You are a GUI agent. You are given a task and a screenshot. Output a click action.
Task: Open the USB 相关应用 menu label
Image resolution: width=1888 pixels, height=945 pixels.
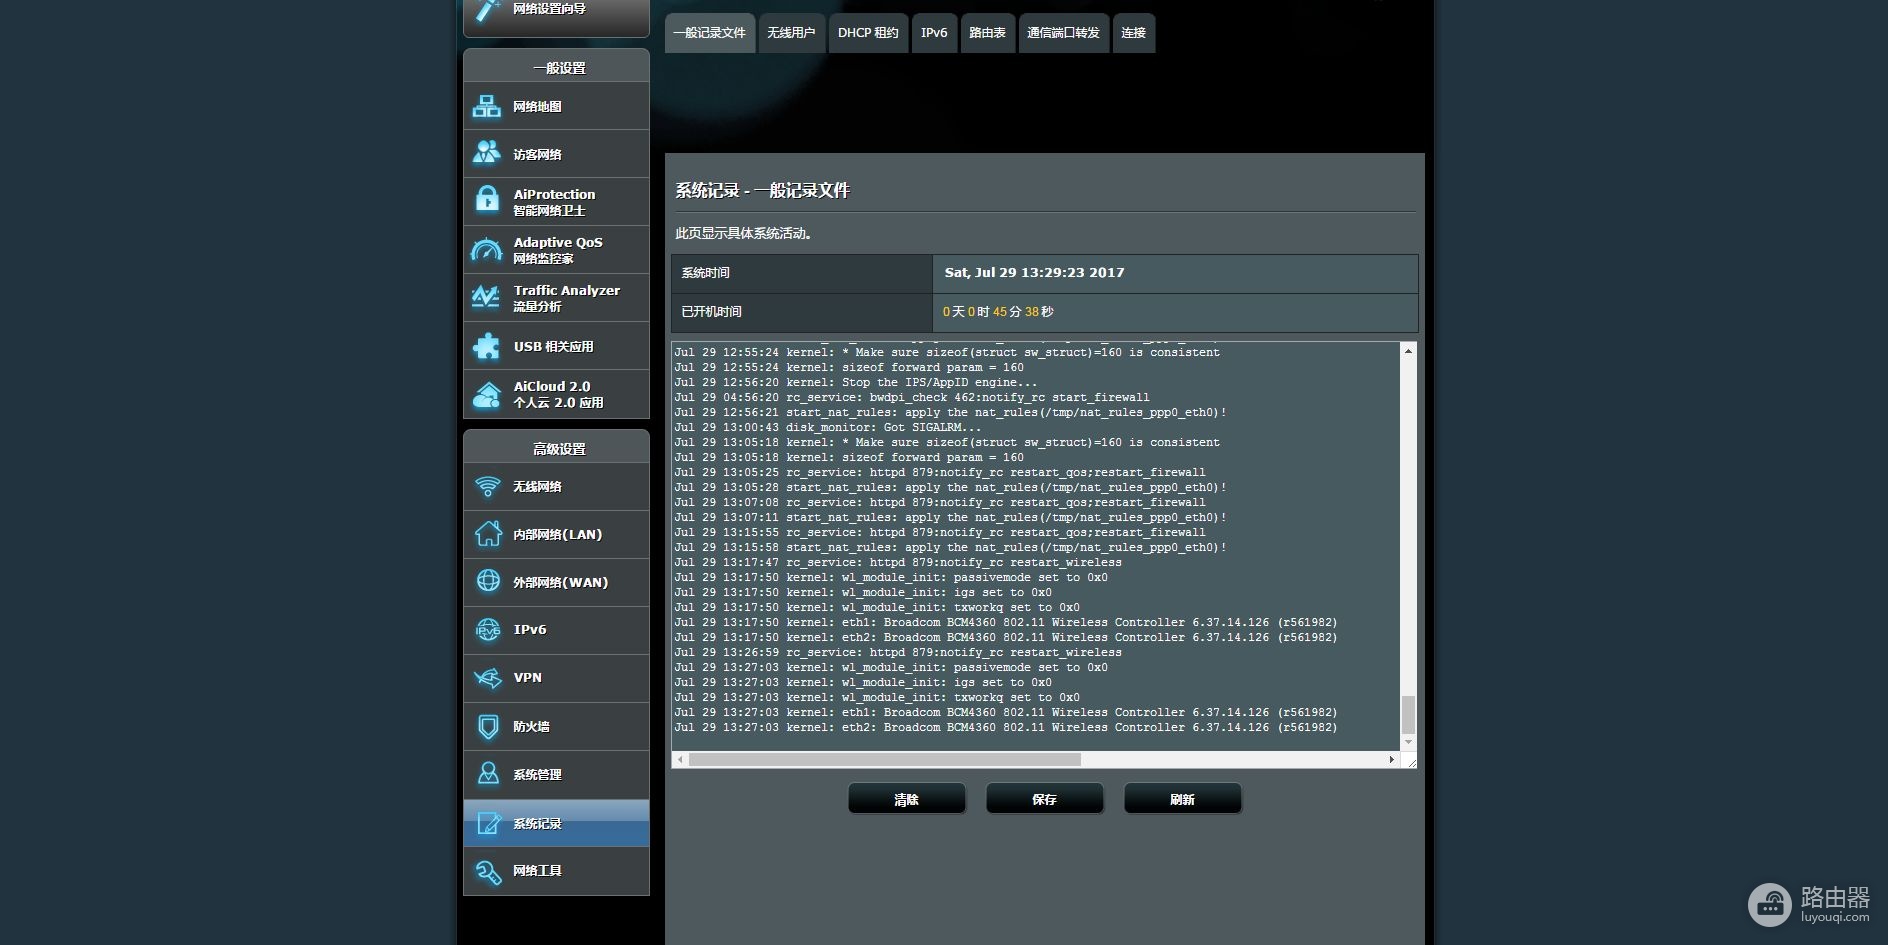click(x=553, y=347)
